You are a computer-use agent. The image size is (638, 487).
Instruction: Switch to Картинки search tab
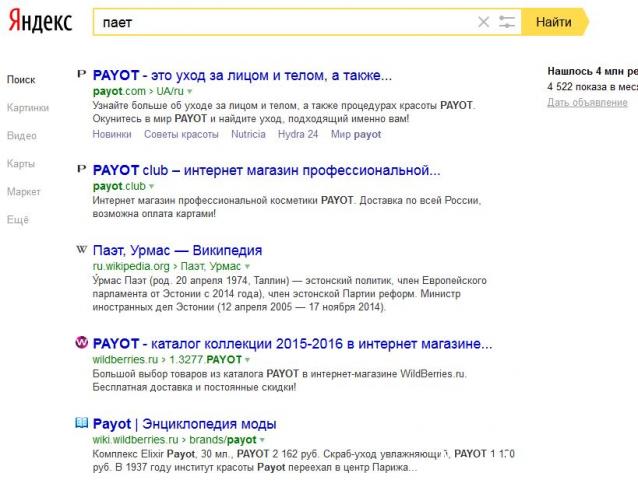click(27, 107)
